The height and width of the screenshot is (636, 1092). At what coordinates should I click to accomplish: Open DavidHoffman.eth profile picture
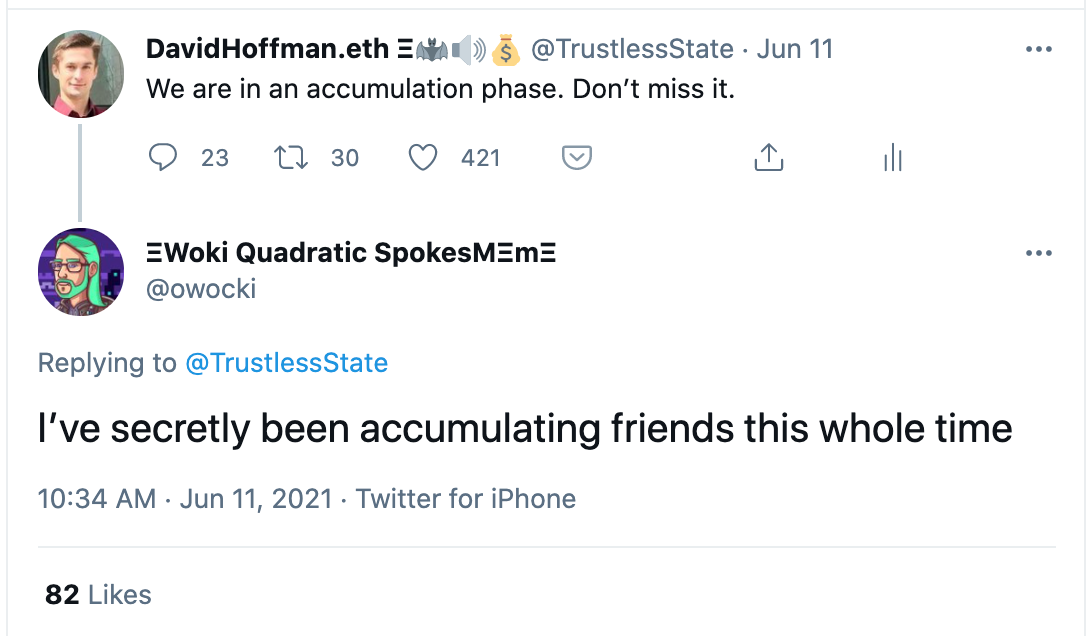pyautogui.click(x=80, y=75)
